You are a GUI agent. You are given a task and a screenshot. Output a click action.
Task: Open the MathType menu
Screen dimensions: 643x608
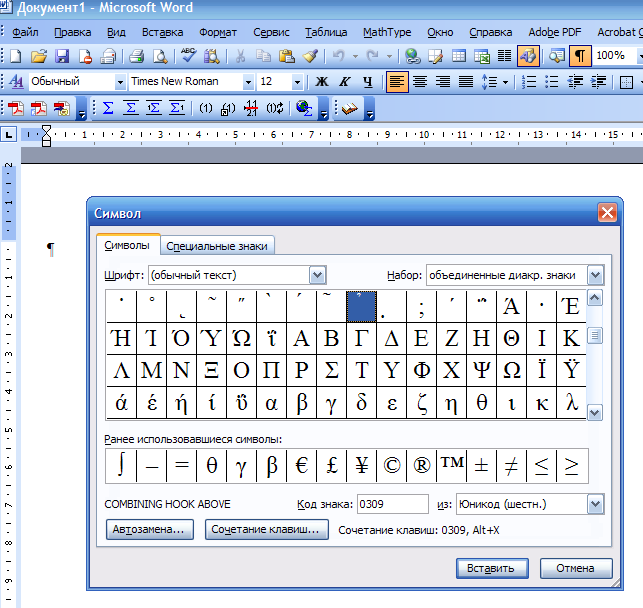pyautogui.click(x=387, y=32)
